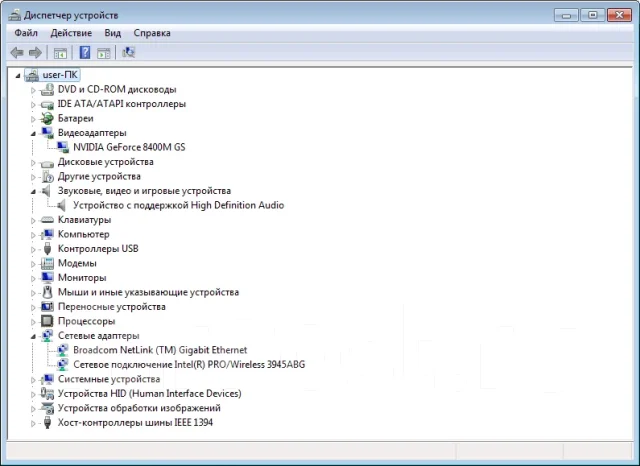Click the Другие устройства question-mark icon
The image size is (640, 466).
tap(47, 177)
